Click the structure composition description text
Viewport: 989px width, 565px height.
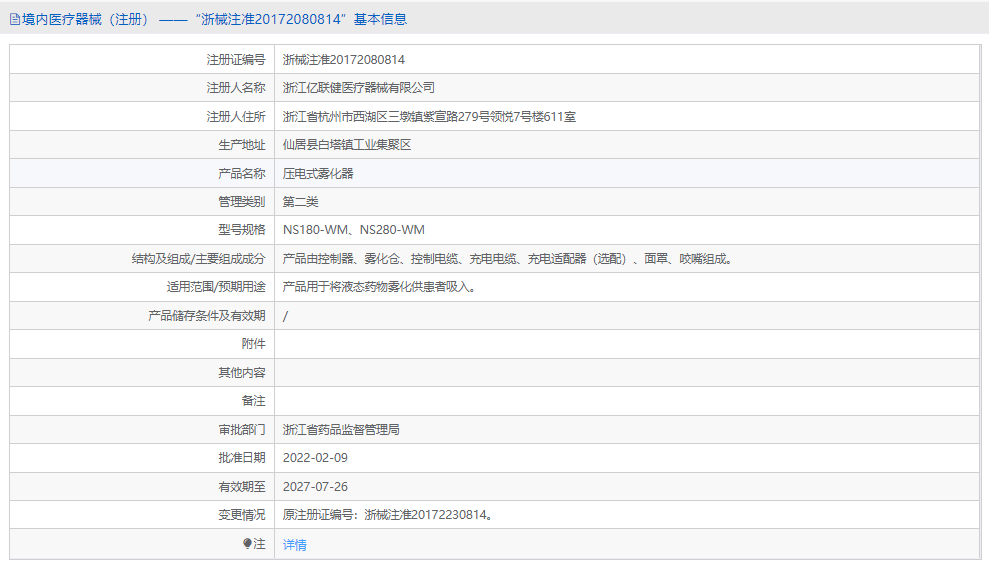(508, 259)
